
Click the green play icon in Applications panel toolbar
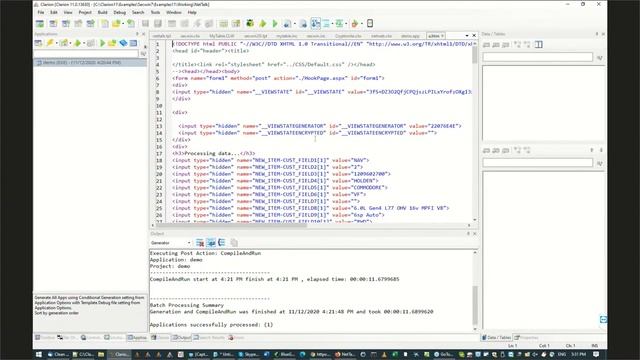[102, 43]
